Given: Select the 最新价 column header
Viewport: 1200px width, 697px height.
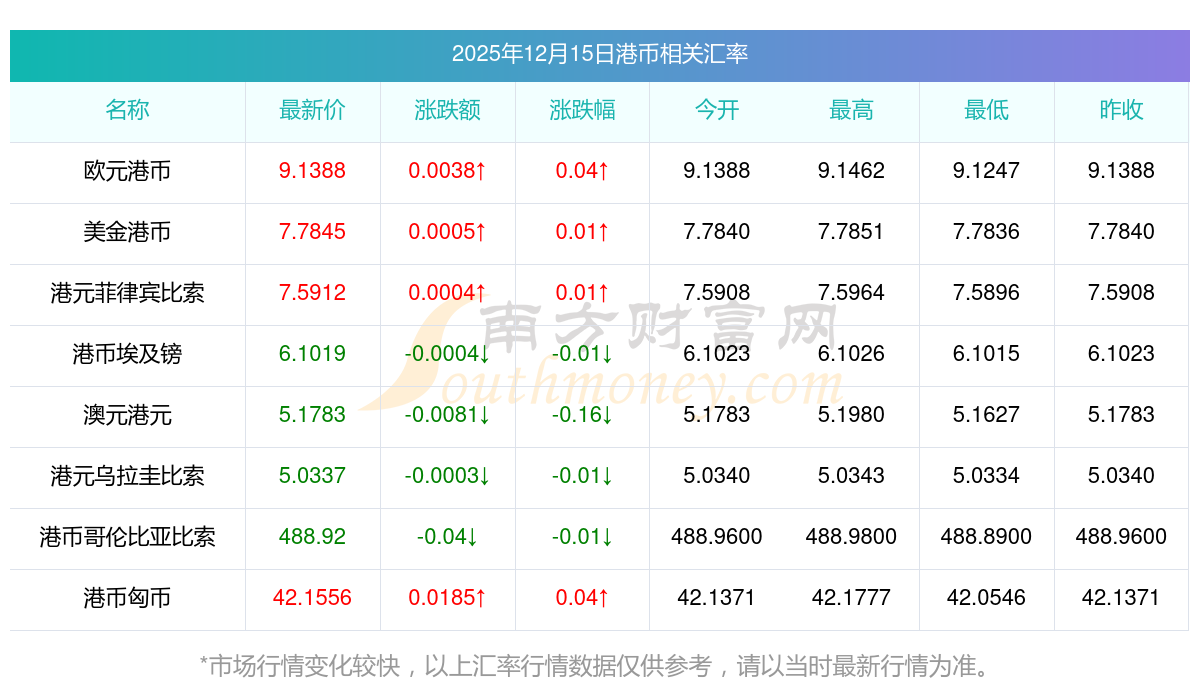Looking at the screenshot, I should point(312,110).
